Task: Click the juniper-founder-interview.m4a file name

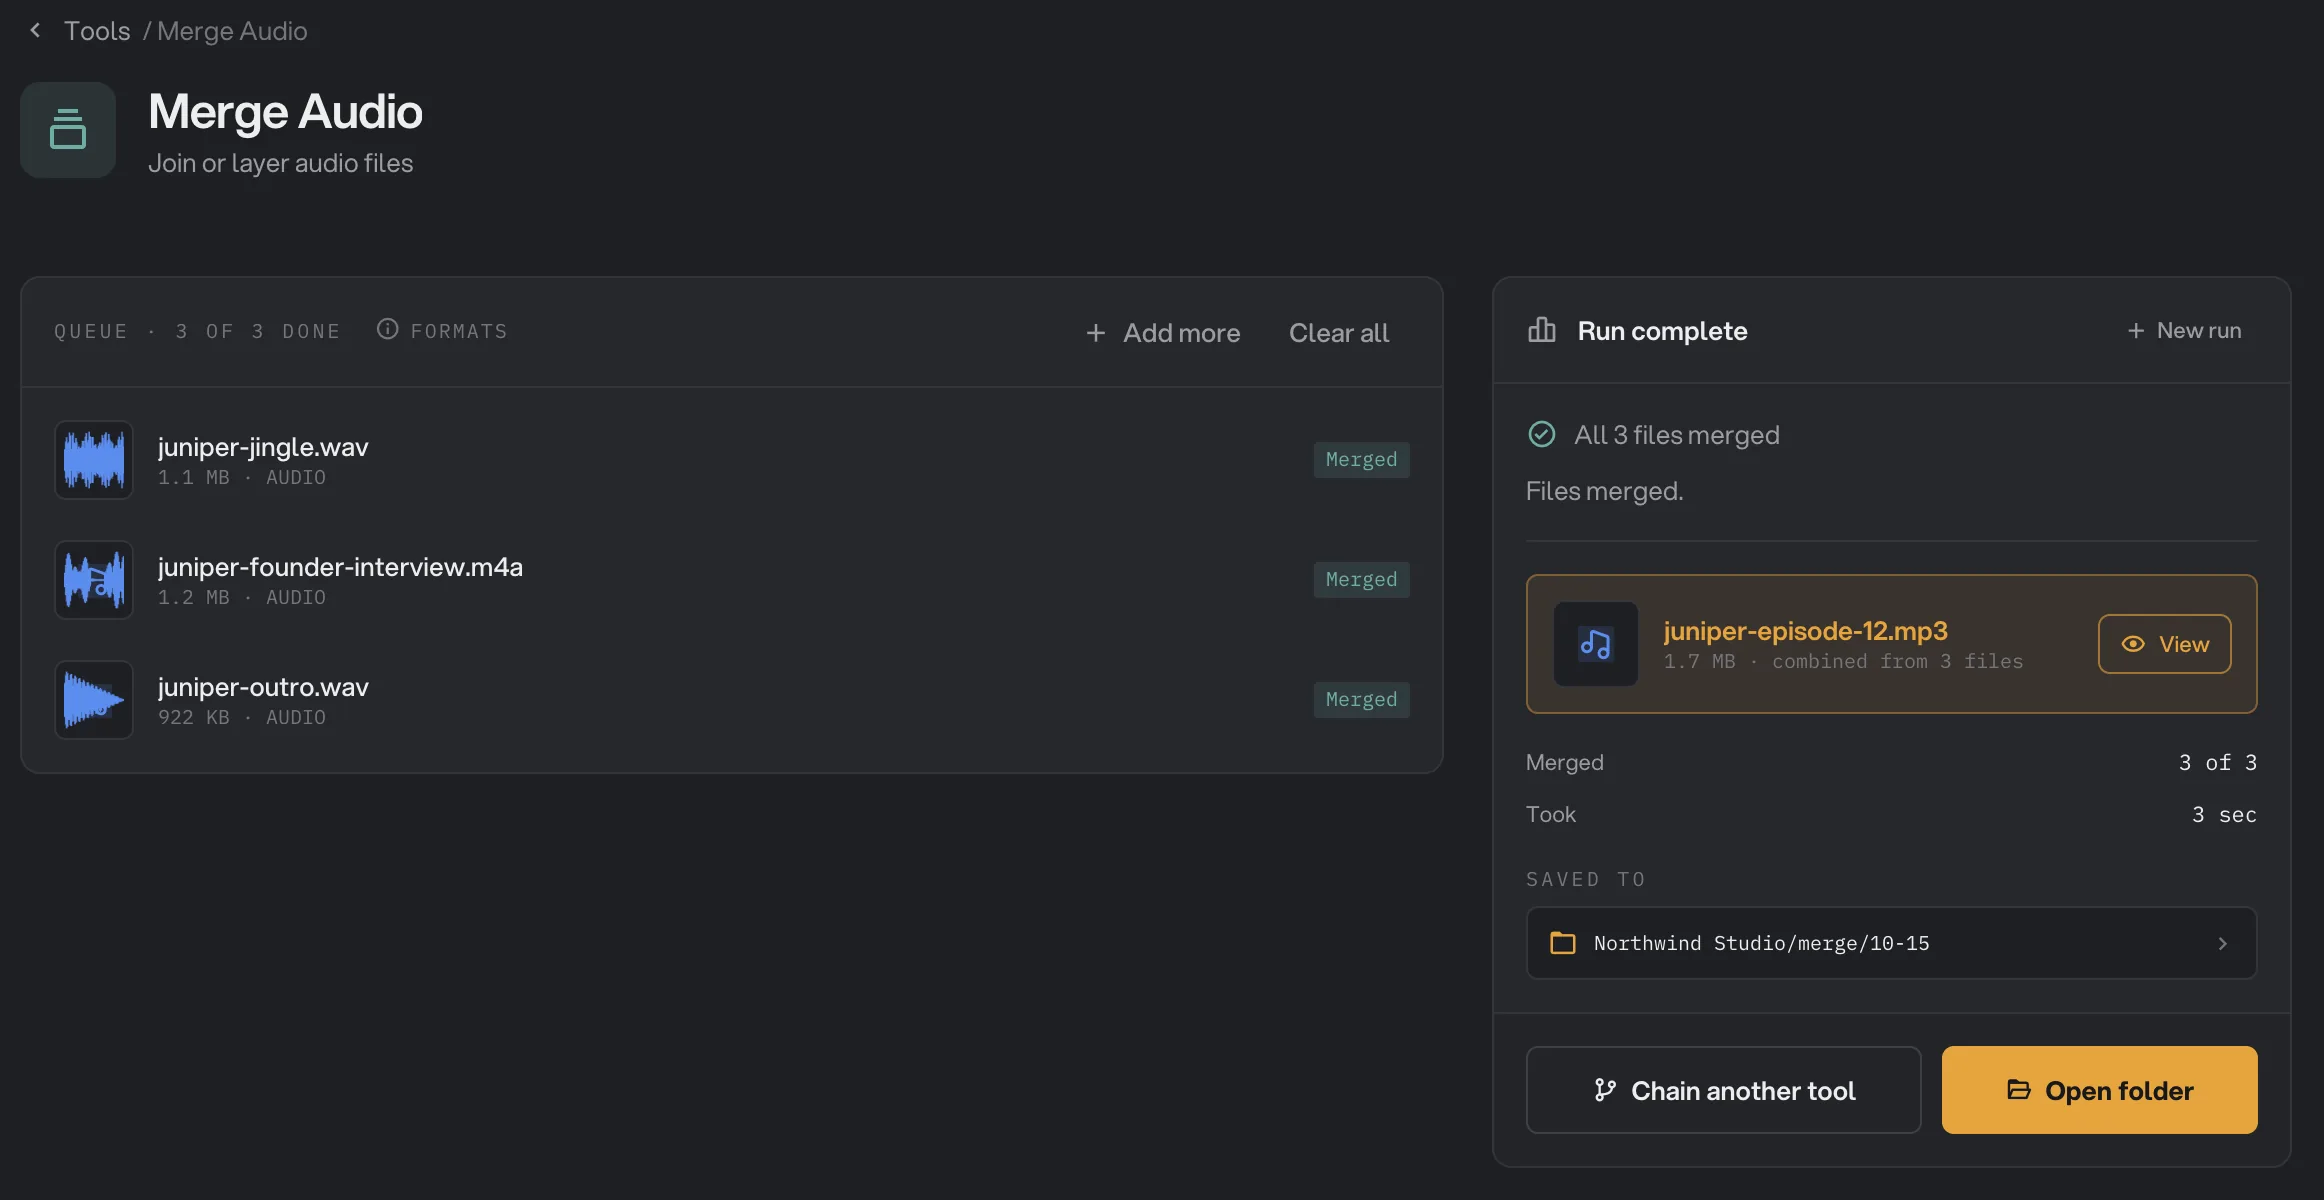Action: coord(340,567)
